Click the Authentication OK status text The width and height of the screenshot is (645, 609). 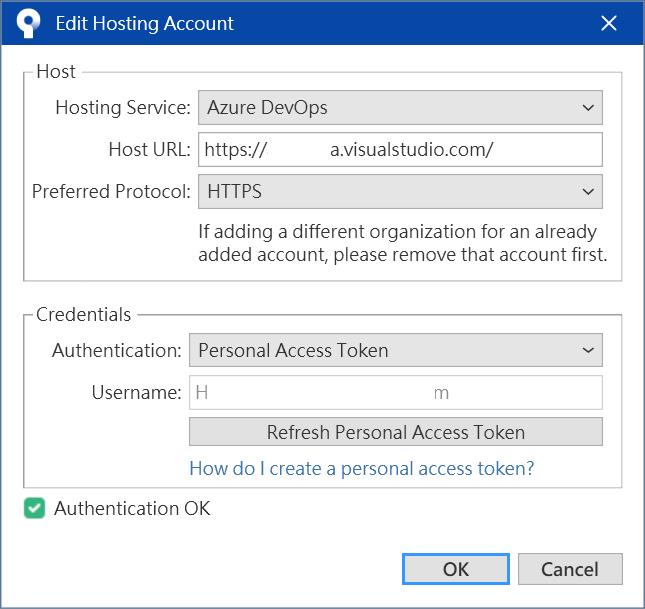coord(132,509)
